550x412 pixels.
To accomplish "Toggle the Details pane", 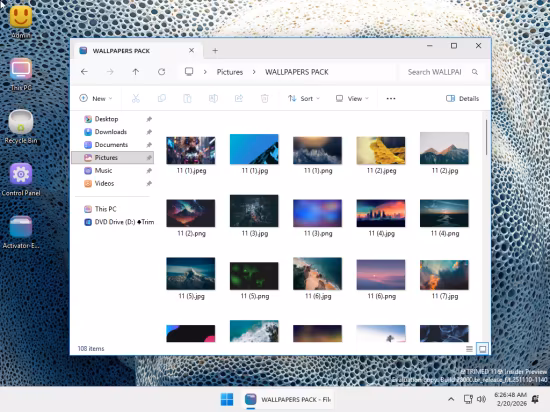I will pyautogui.click(x=462, y=99).
